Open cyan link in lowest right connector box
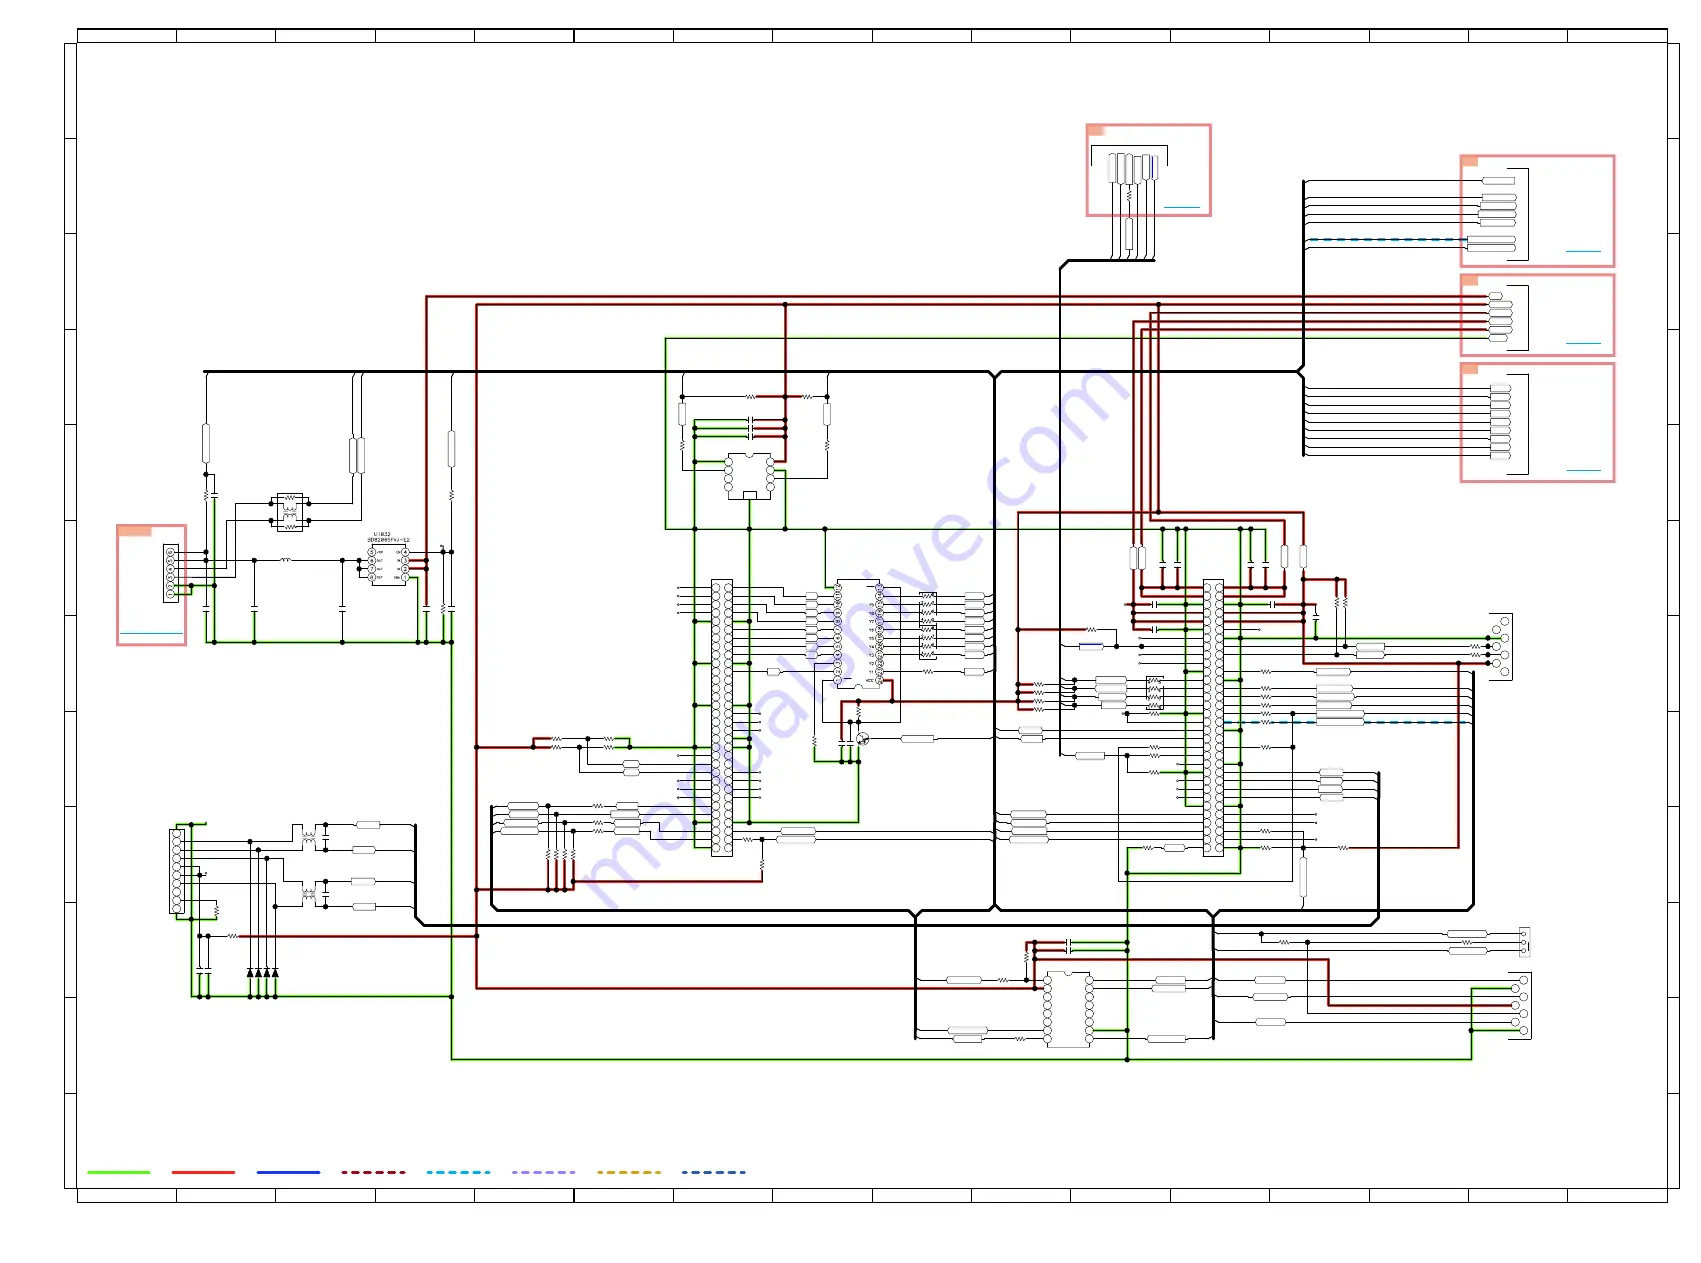 point(1583,470)
